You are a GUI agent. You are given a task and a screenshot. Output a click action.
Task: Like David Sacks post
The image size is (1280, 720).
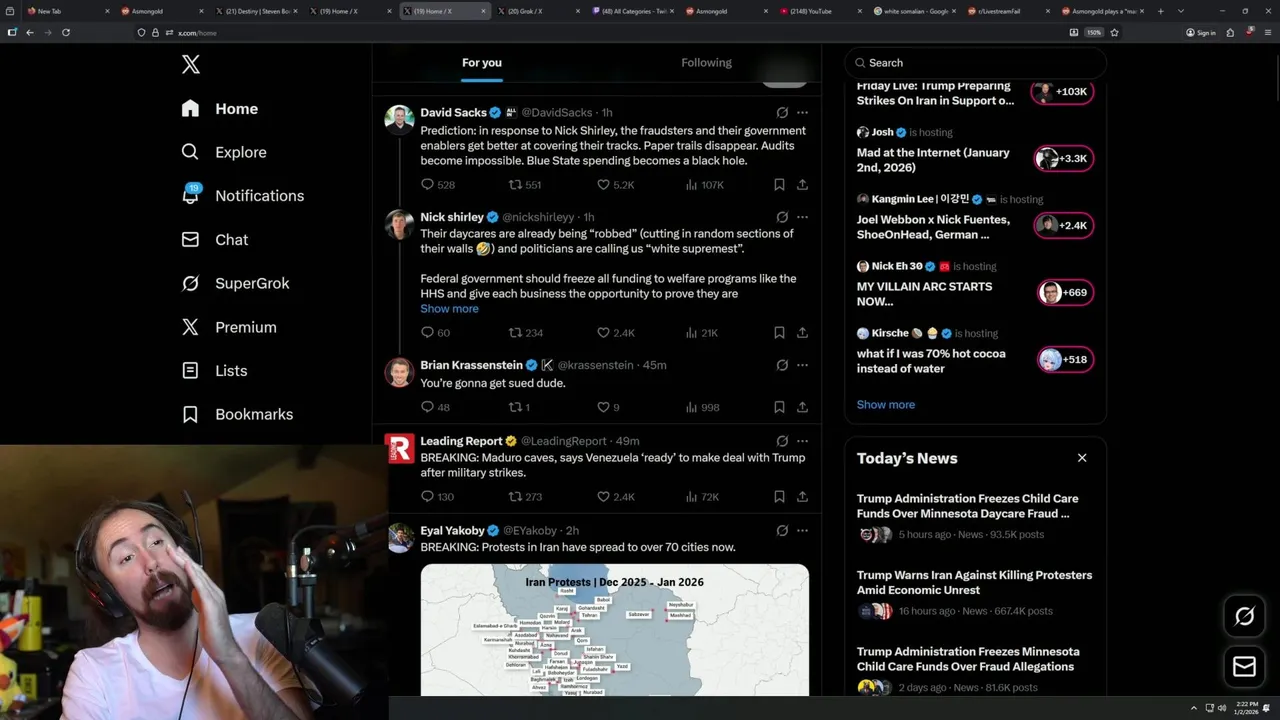pos(615,185)
